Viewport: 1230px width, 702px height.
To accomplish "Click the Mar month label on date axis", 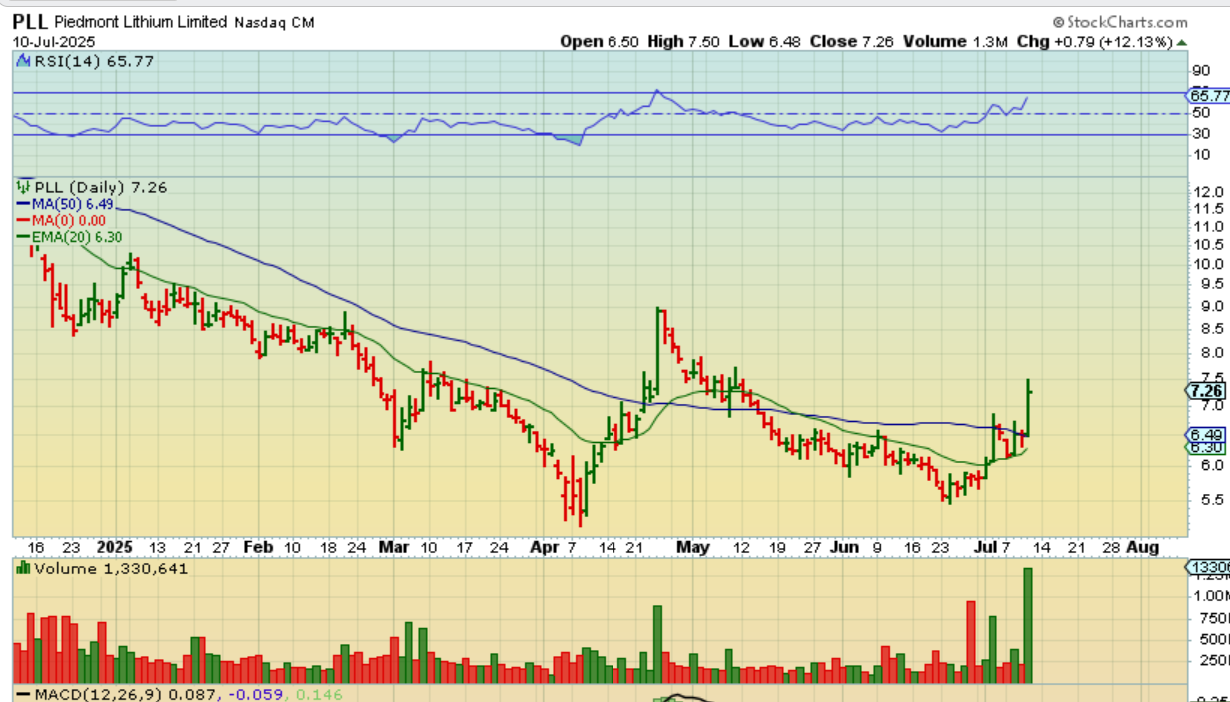I will click(394, 547).
